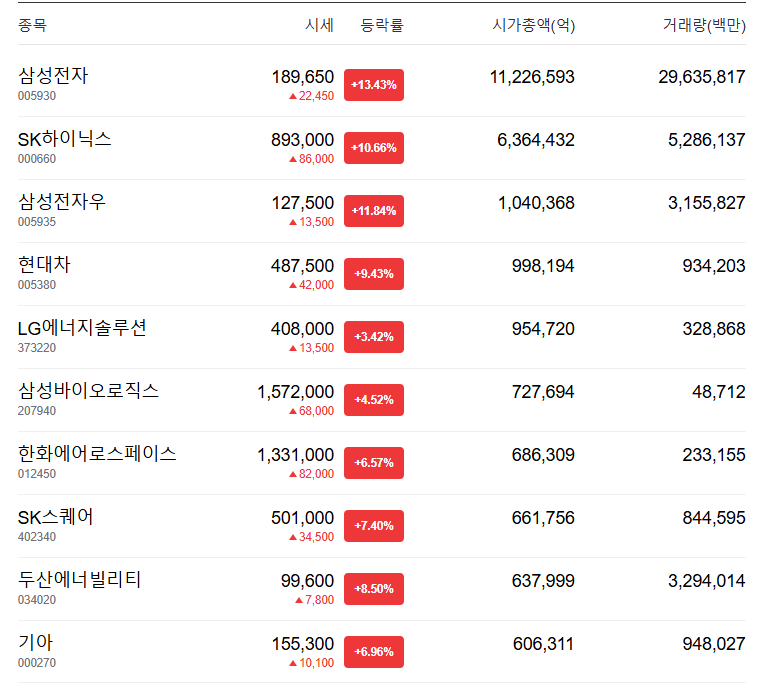Open the 현대차 stock page

click(44, 265)
